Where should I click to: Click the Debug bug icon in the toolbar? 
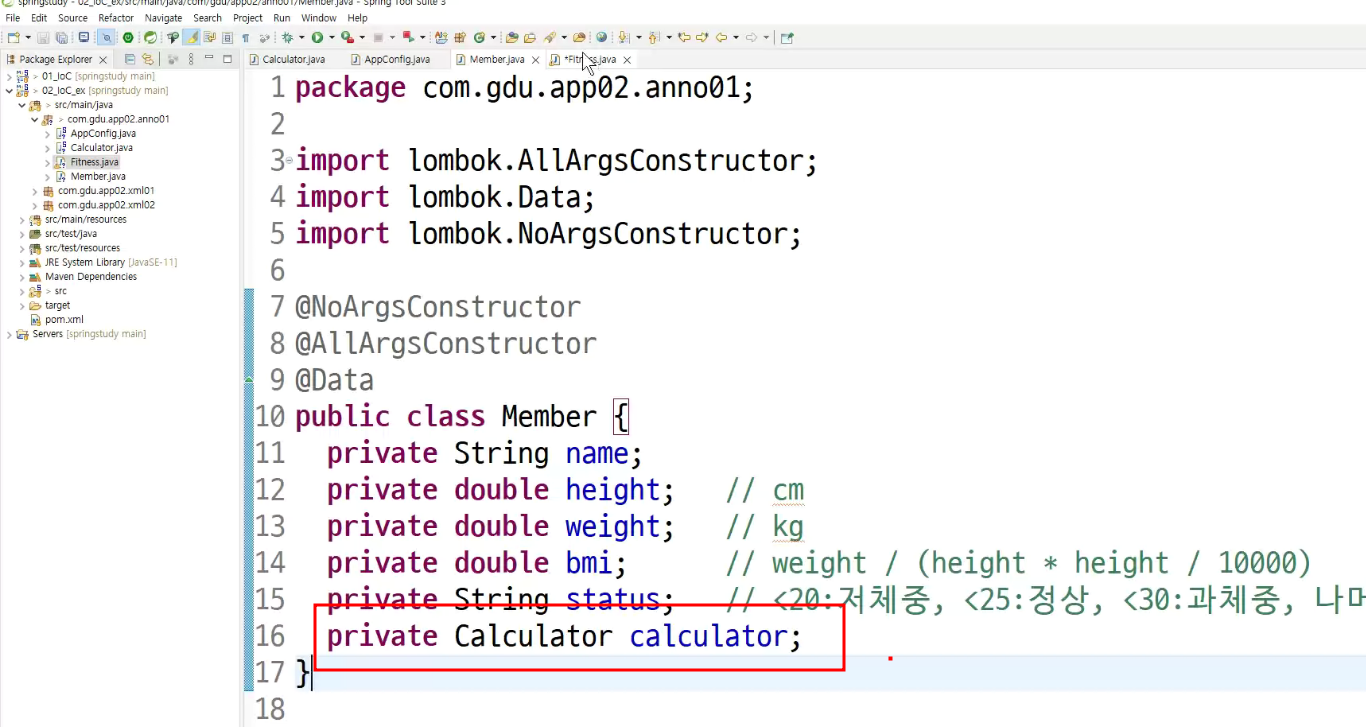coord(287,38)
